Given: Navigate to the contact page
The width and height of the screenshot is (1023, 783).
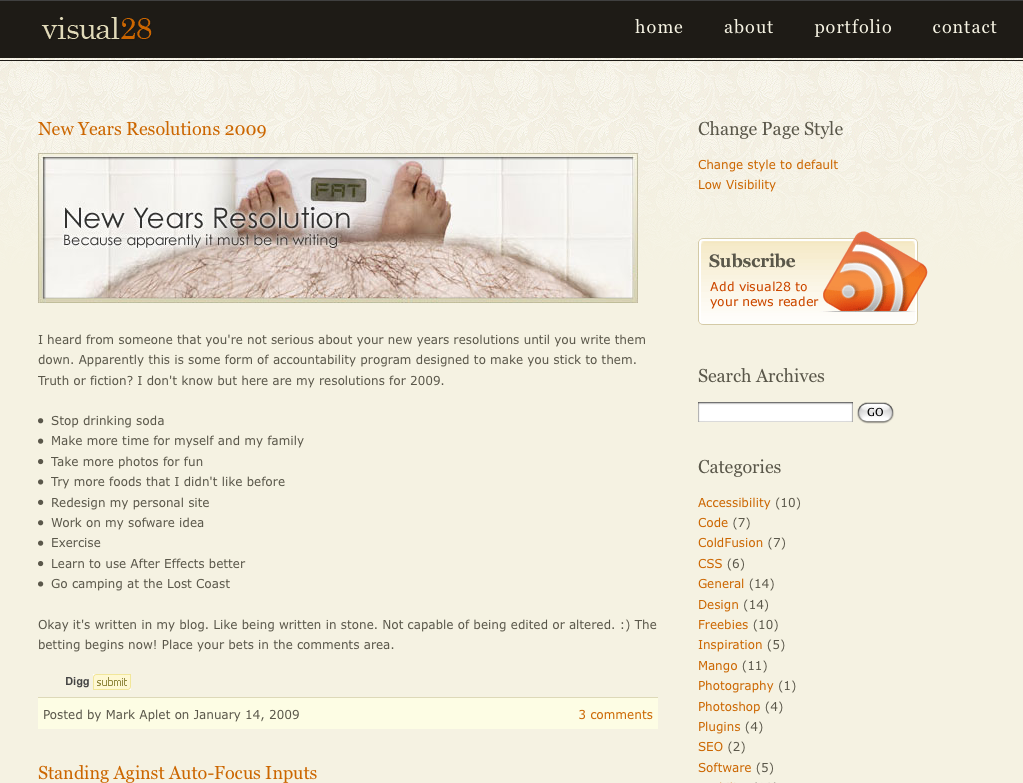Looking at the screenshot, I should coord(964,27).
